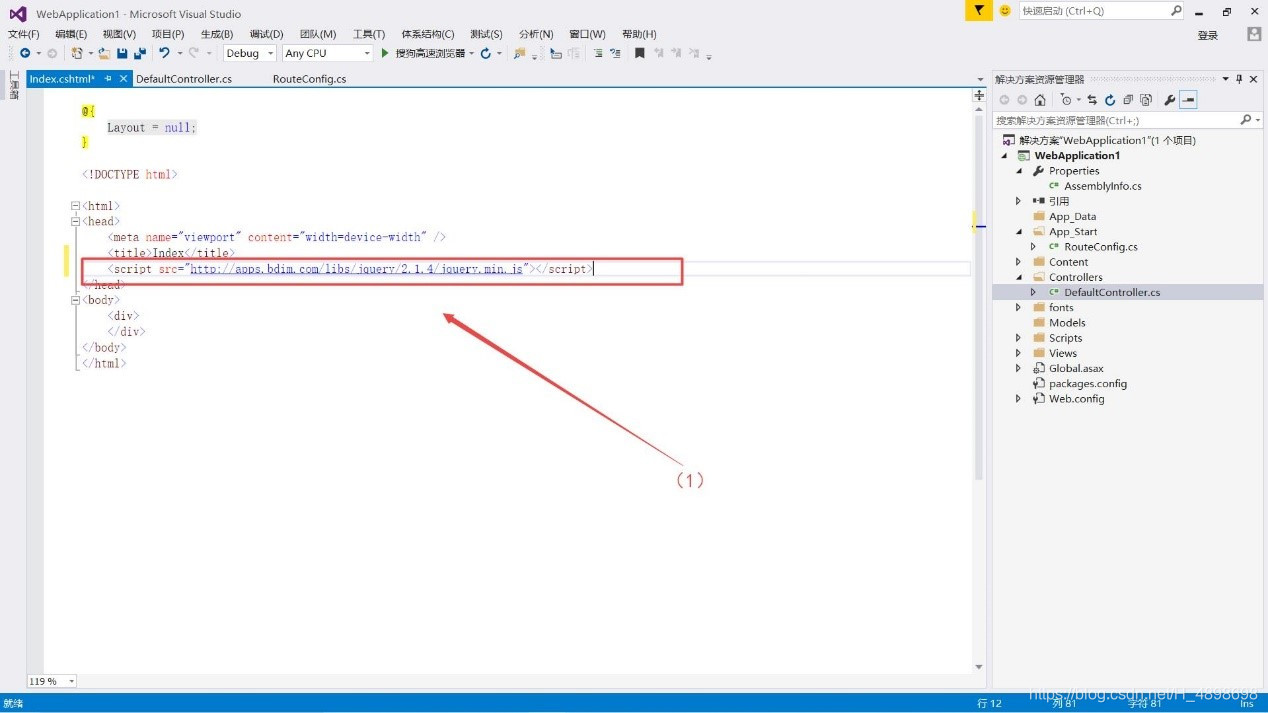Image resolution: width=1268 pixels, height=713 pixels.
Task: Close the Index.cshtml tab
Action: 124,79
